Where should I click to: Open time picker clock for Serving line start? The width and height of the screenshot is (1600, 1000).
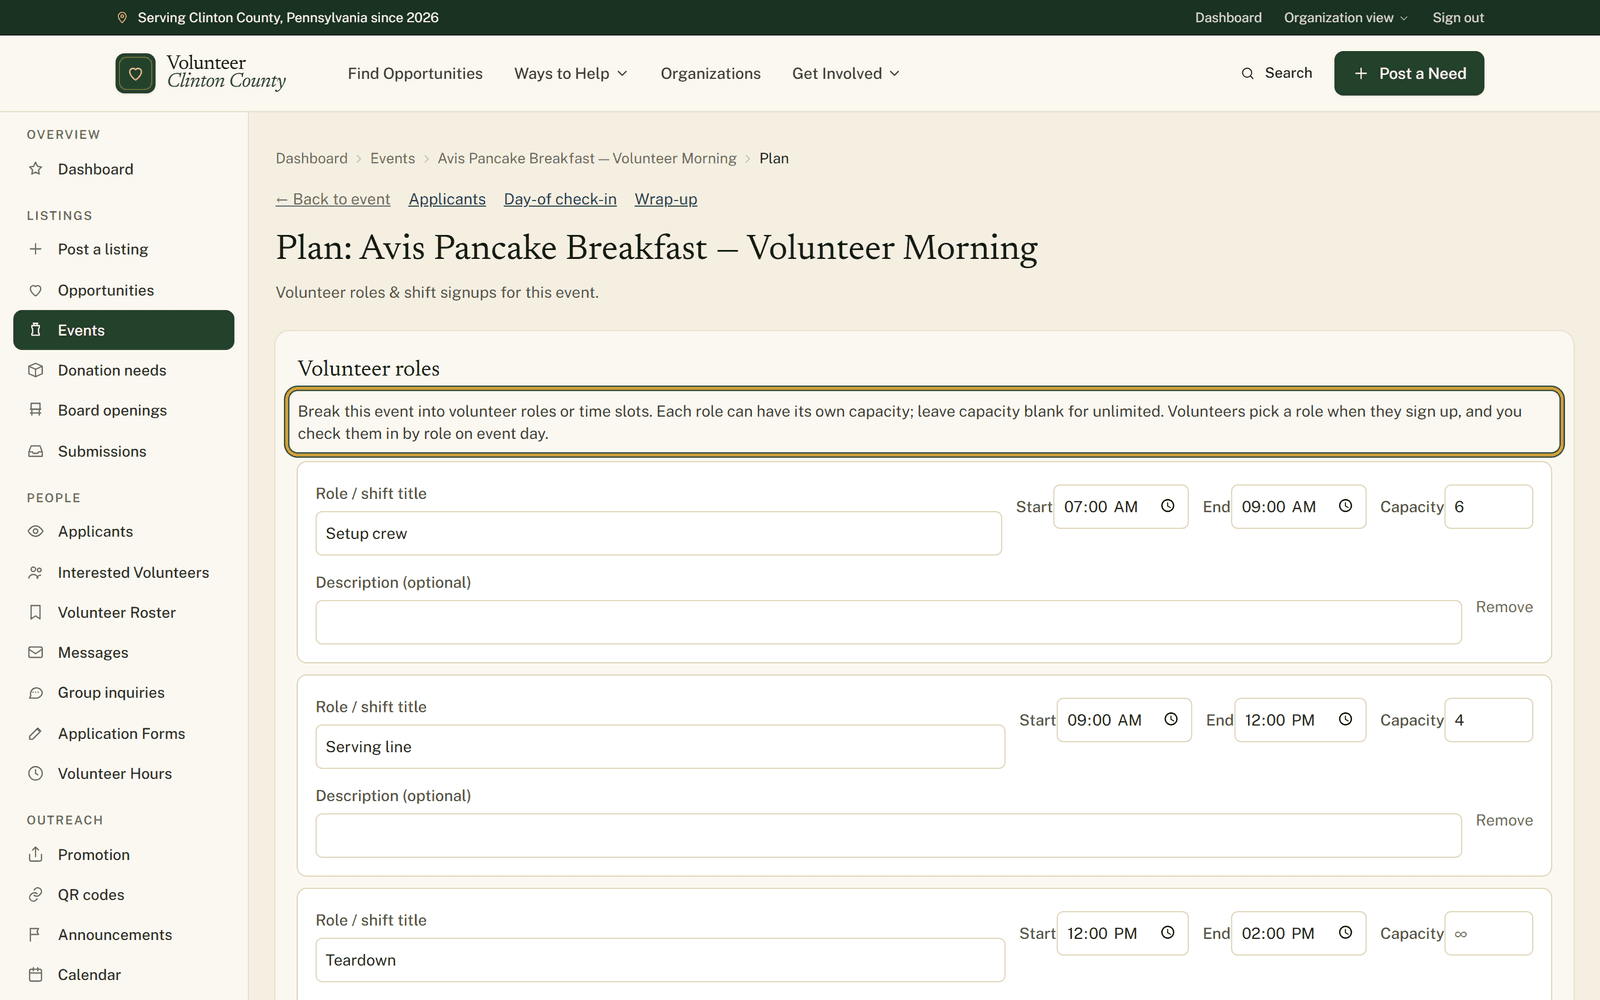[x=1171, y=719]
